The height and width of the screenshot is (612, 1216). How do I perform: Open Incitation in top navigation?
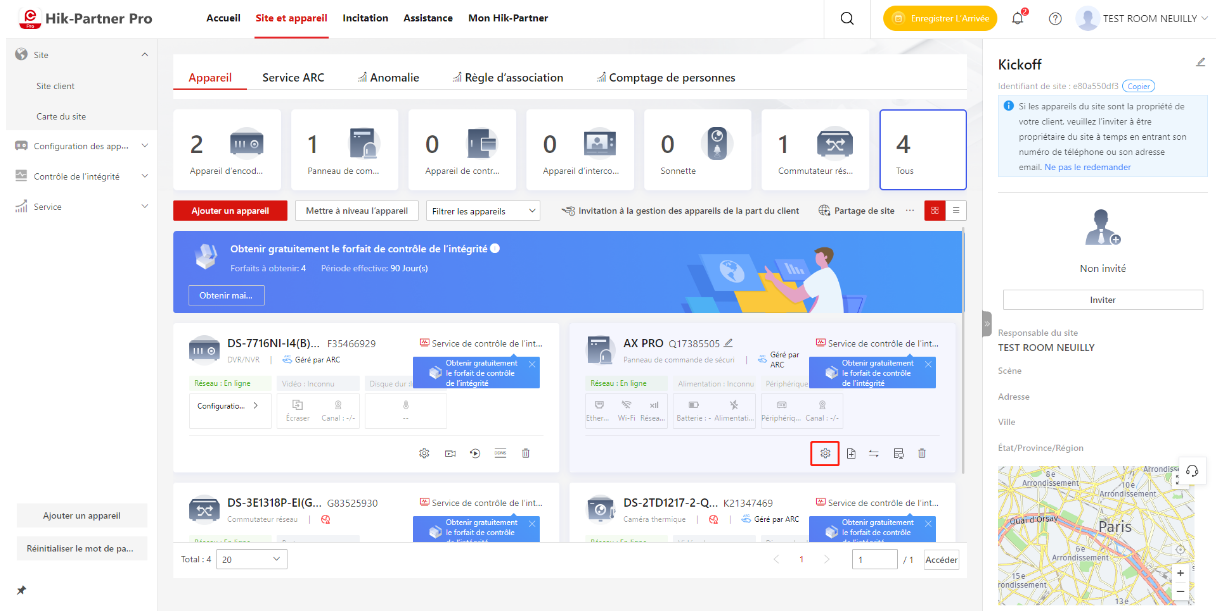[x=365, y=18]
